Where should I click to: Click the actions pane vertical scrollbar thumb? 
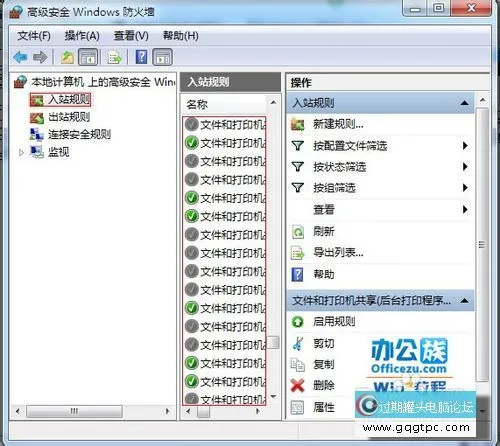(x=482, y=245)
